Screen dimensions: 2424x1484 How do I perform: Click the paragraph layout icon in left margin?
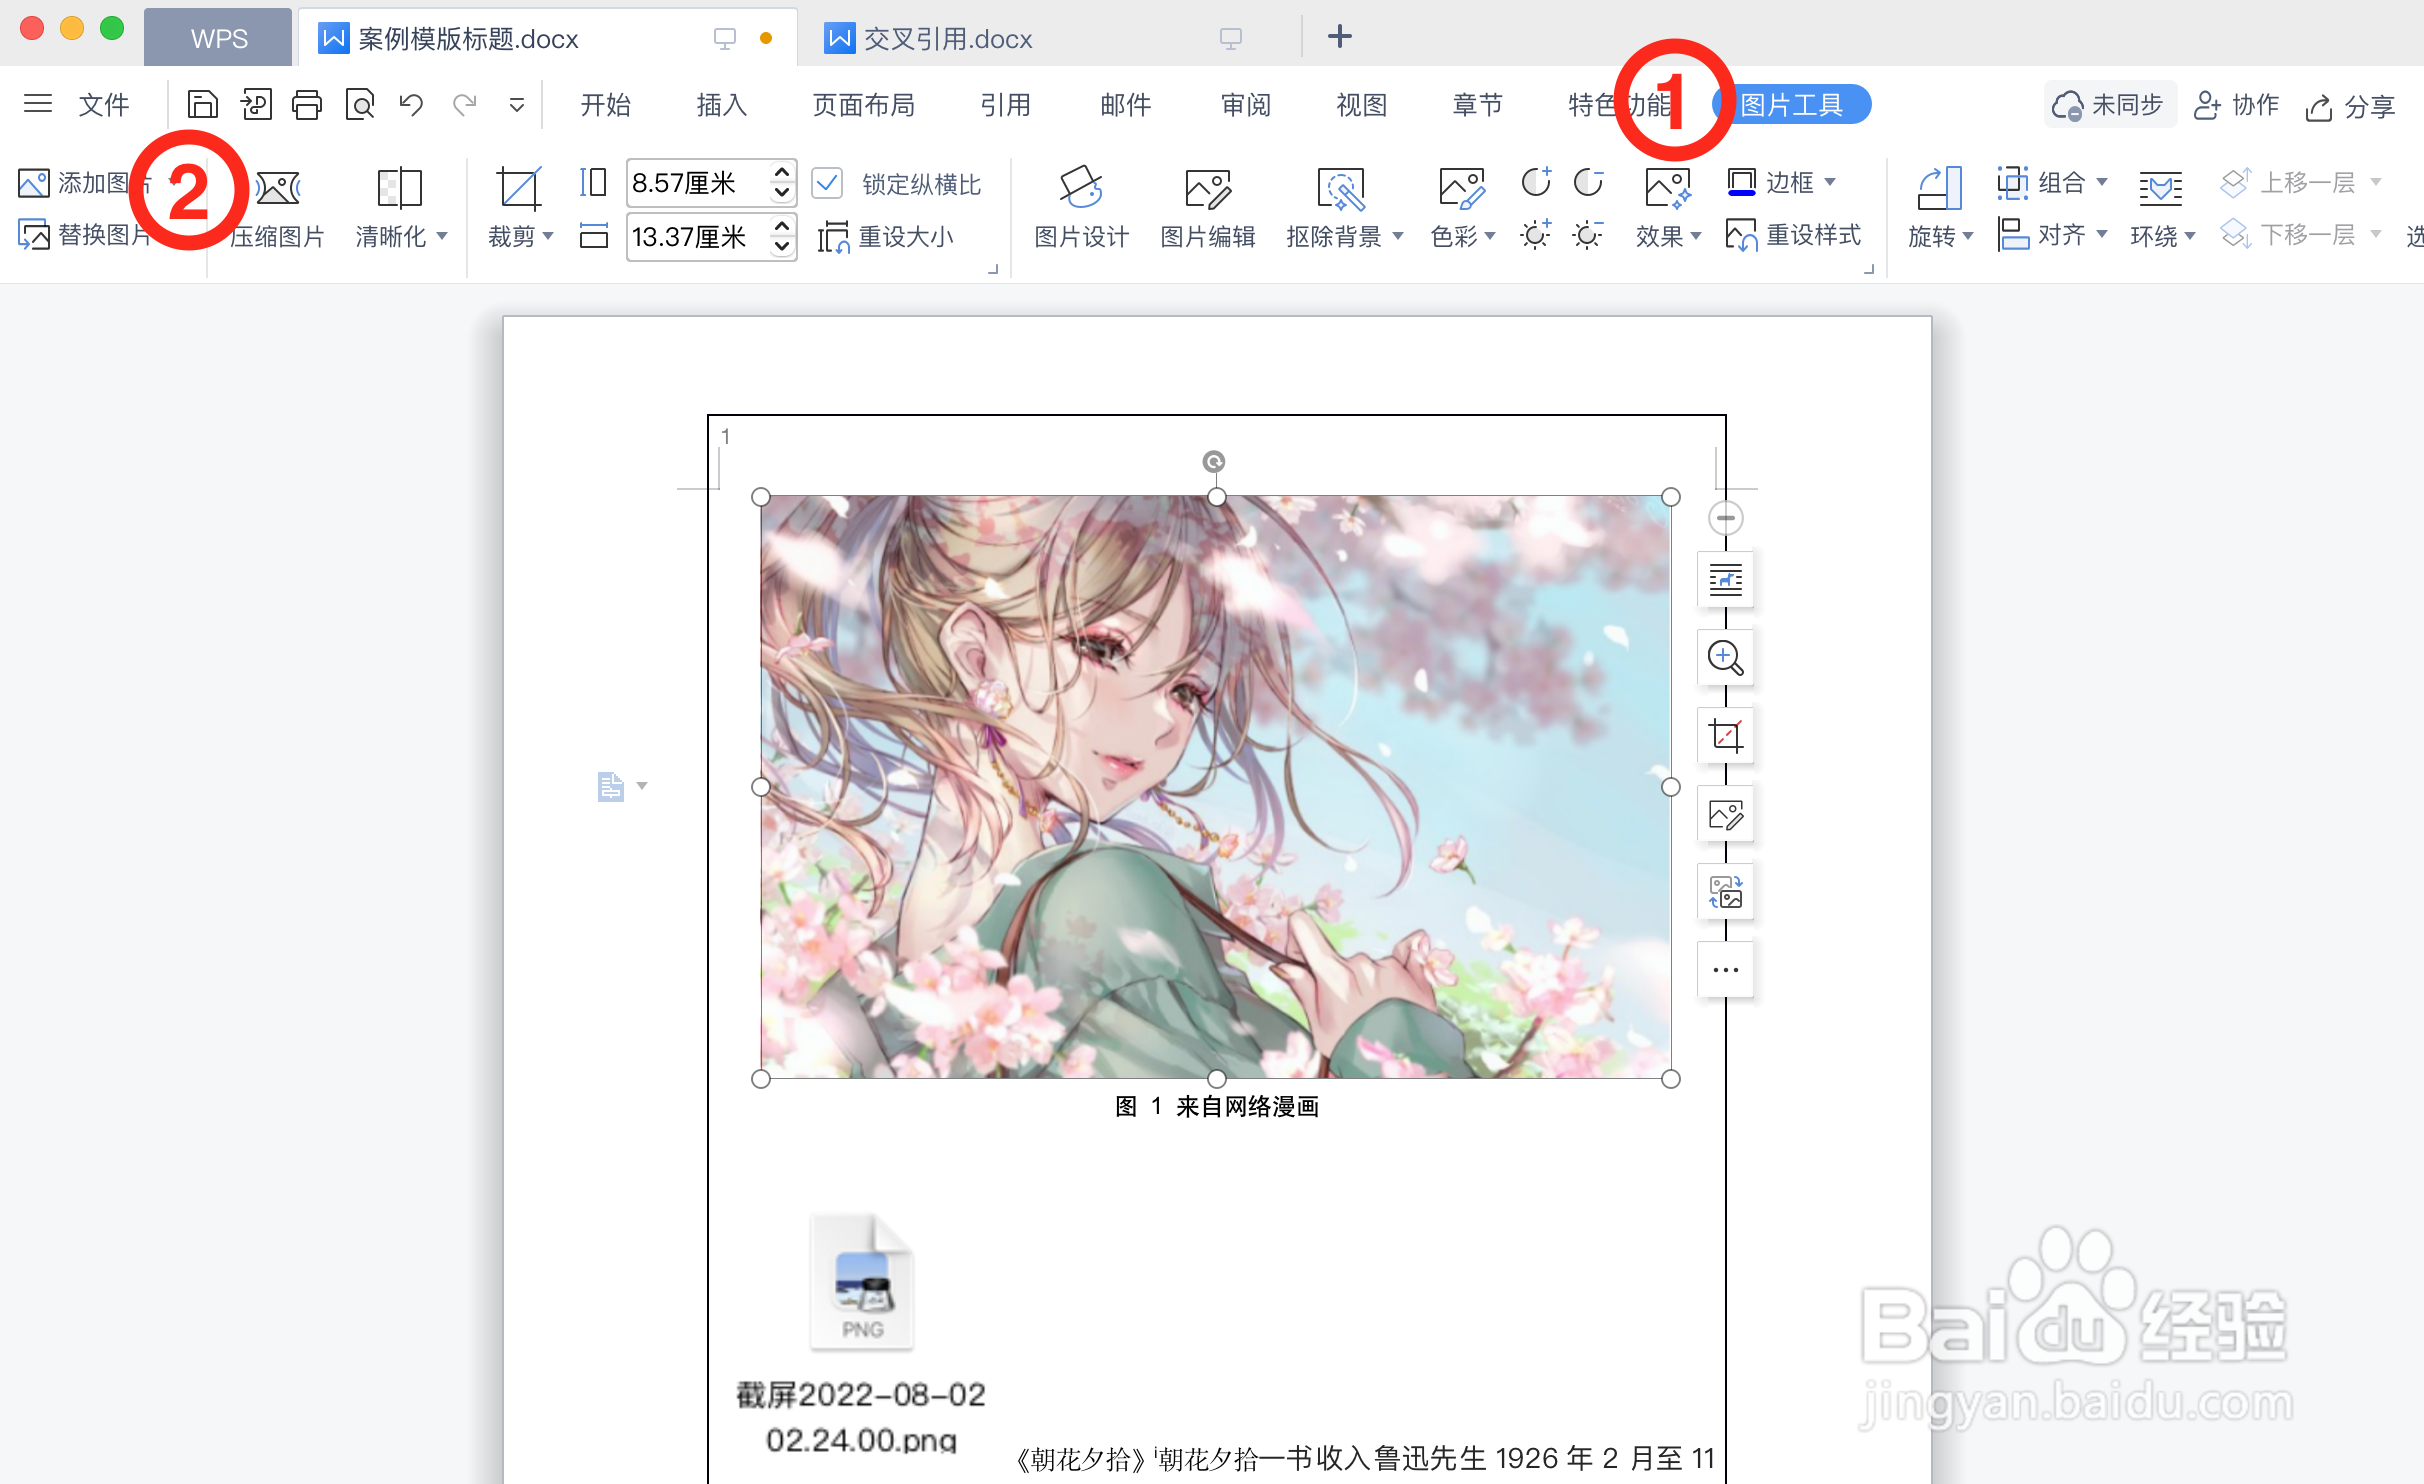611,787
